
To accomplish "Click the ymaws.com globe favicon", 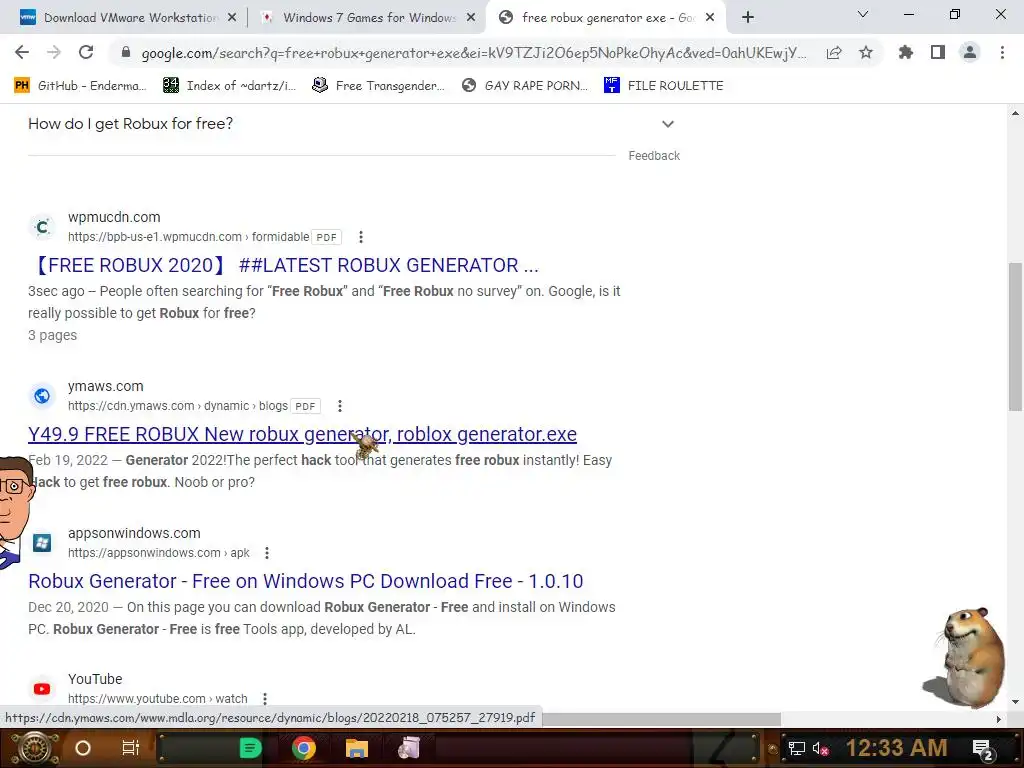I will coord(42,396).
